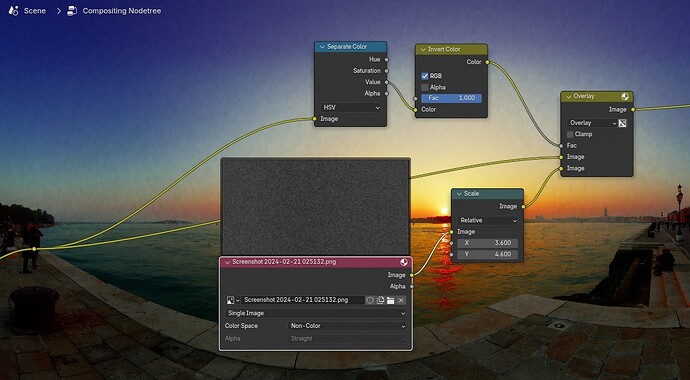Unlink the image with the X icon

(x=400, y=300)
